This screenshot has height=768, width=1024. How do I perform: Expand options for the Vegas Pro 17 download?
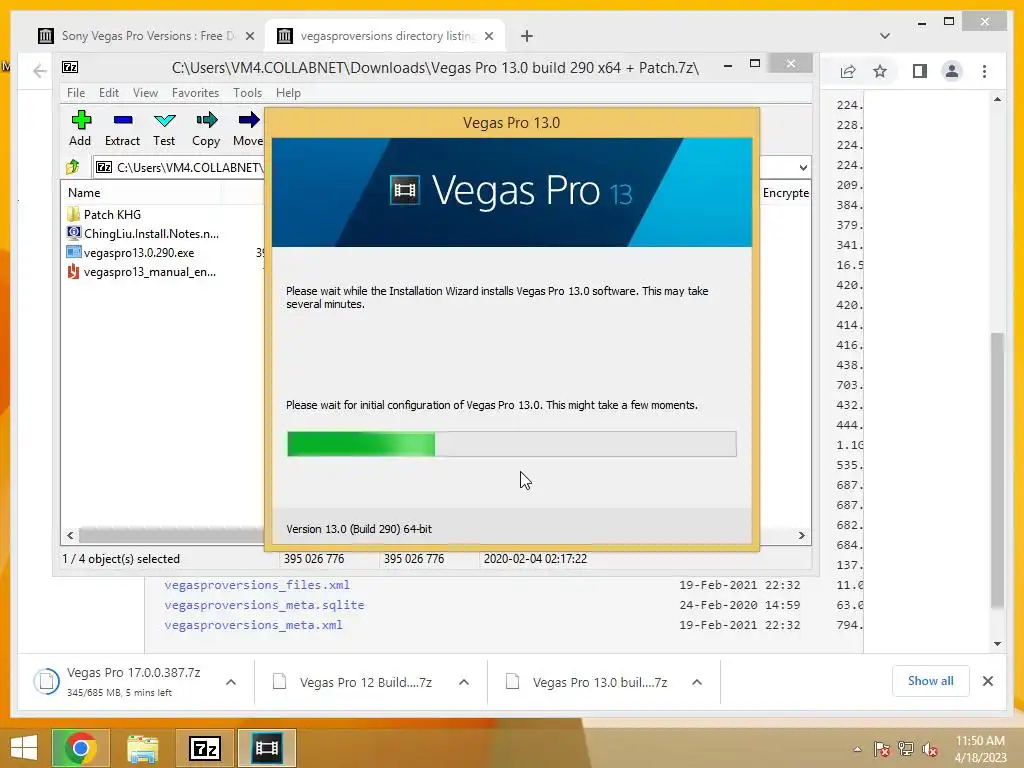click(x=231, y=682)
